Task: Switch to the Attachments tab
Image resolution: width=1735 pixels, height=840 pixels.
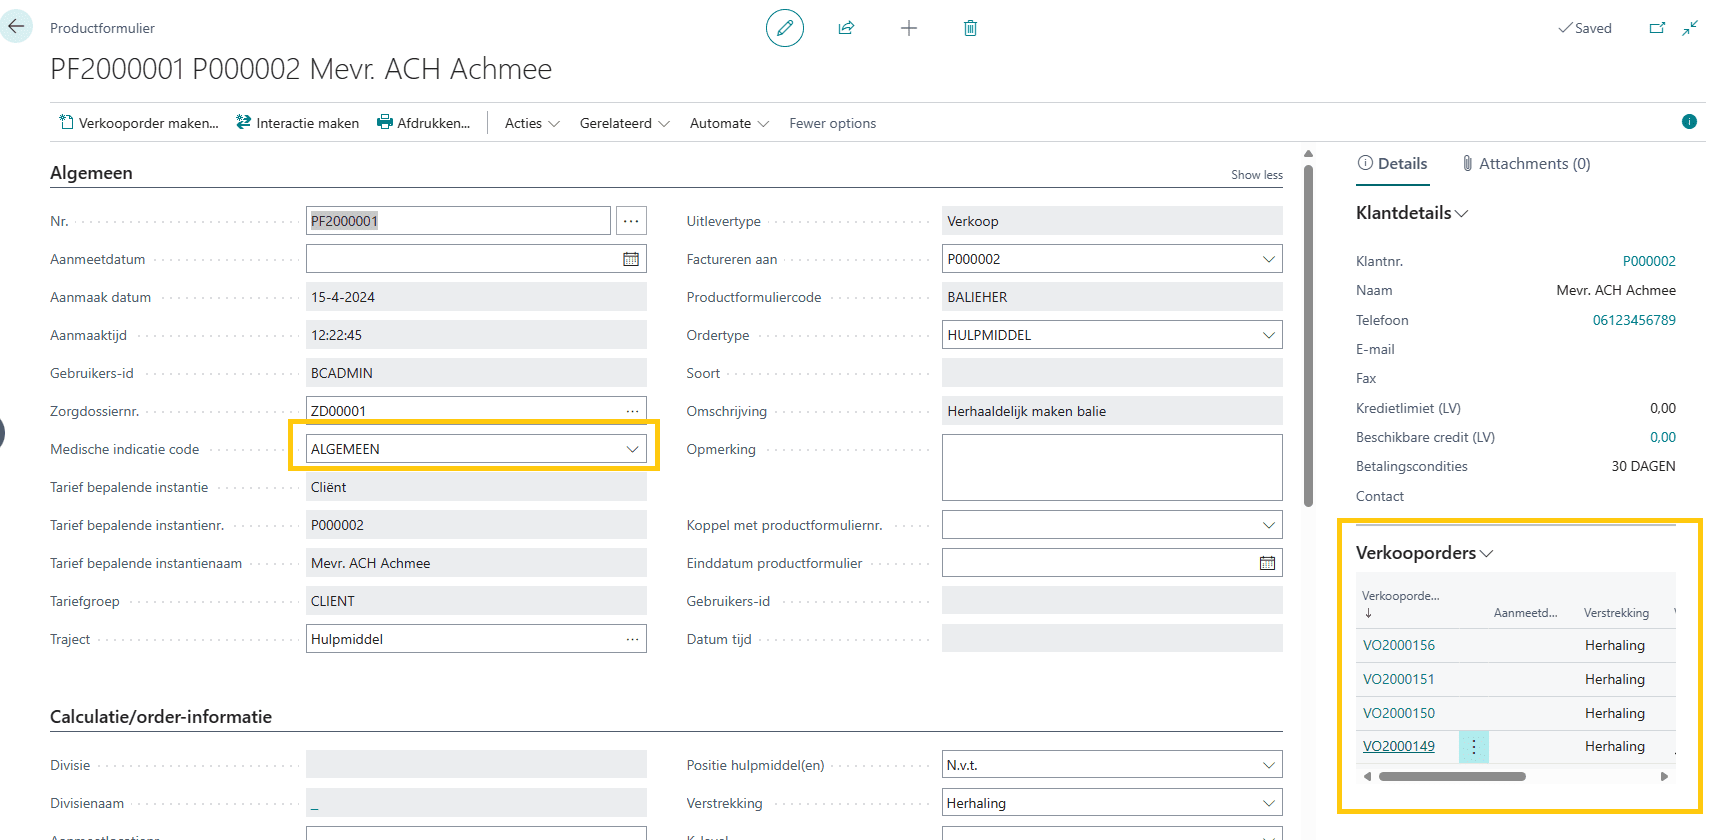Action: [x=1525, y=164]
